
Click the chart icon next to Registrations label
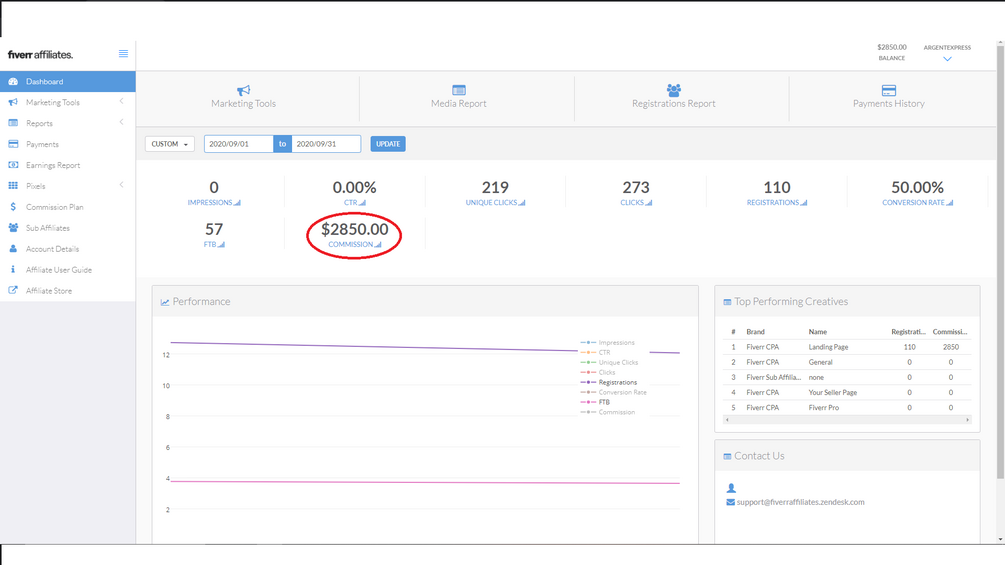[x=804, y=202]
